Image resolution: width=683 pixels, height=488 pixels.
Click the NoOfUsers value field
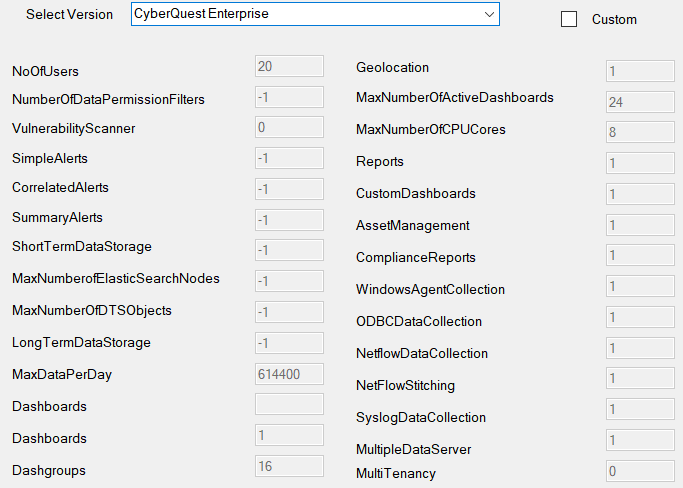(x=289, y=66)
